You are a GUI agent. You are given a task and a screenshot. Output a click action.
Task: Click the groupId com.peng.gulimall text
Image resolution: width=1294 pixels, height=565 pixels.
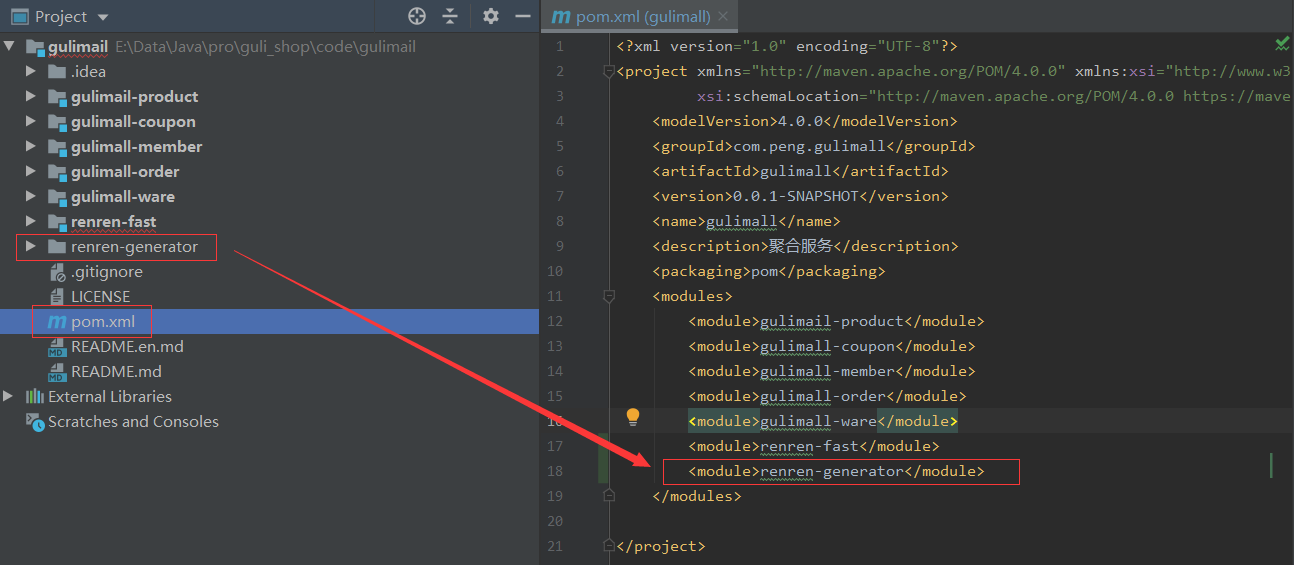tap(811, 146)
